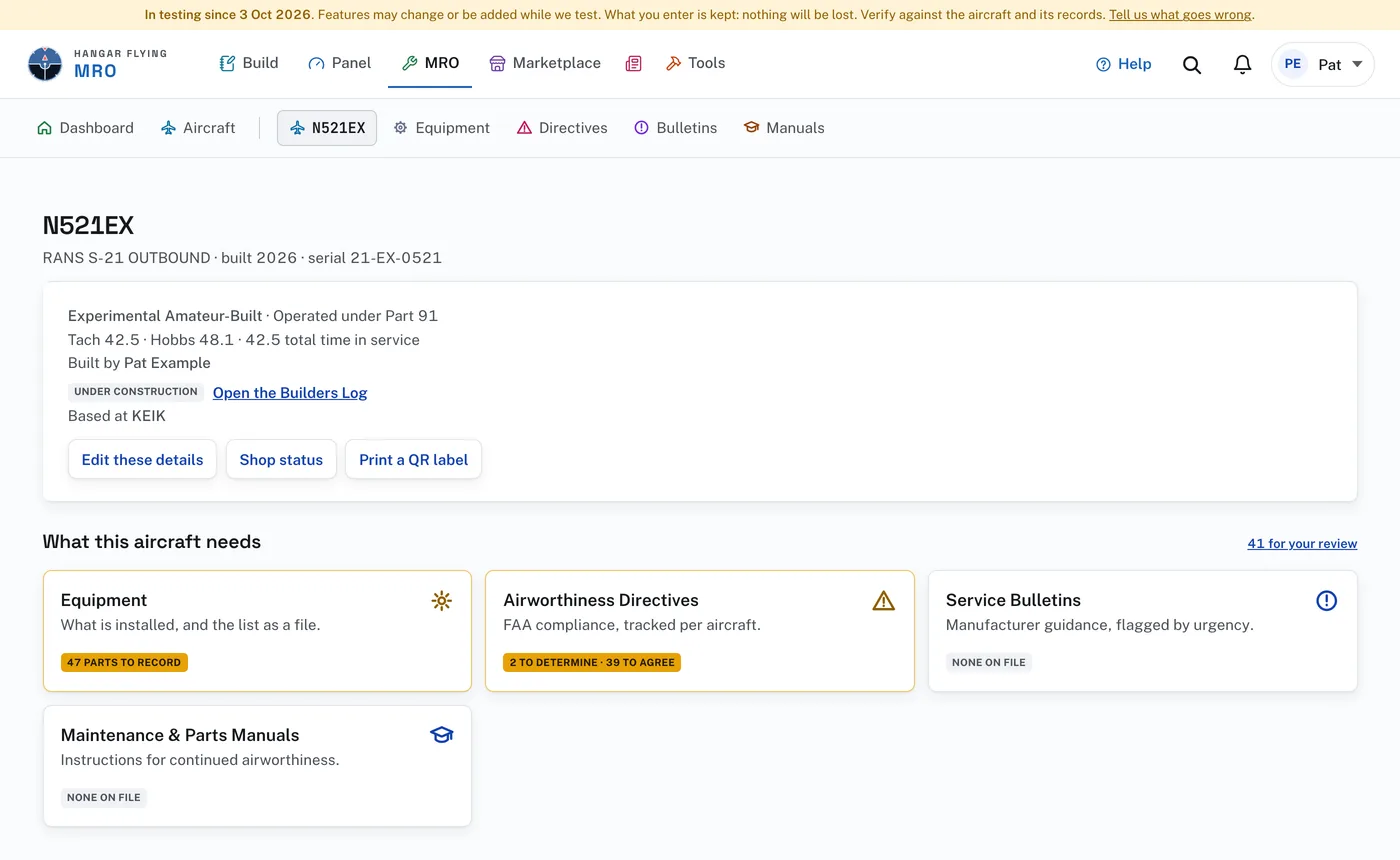
Task: Open the Service Bulletins card title
Action: point(1013,600)
